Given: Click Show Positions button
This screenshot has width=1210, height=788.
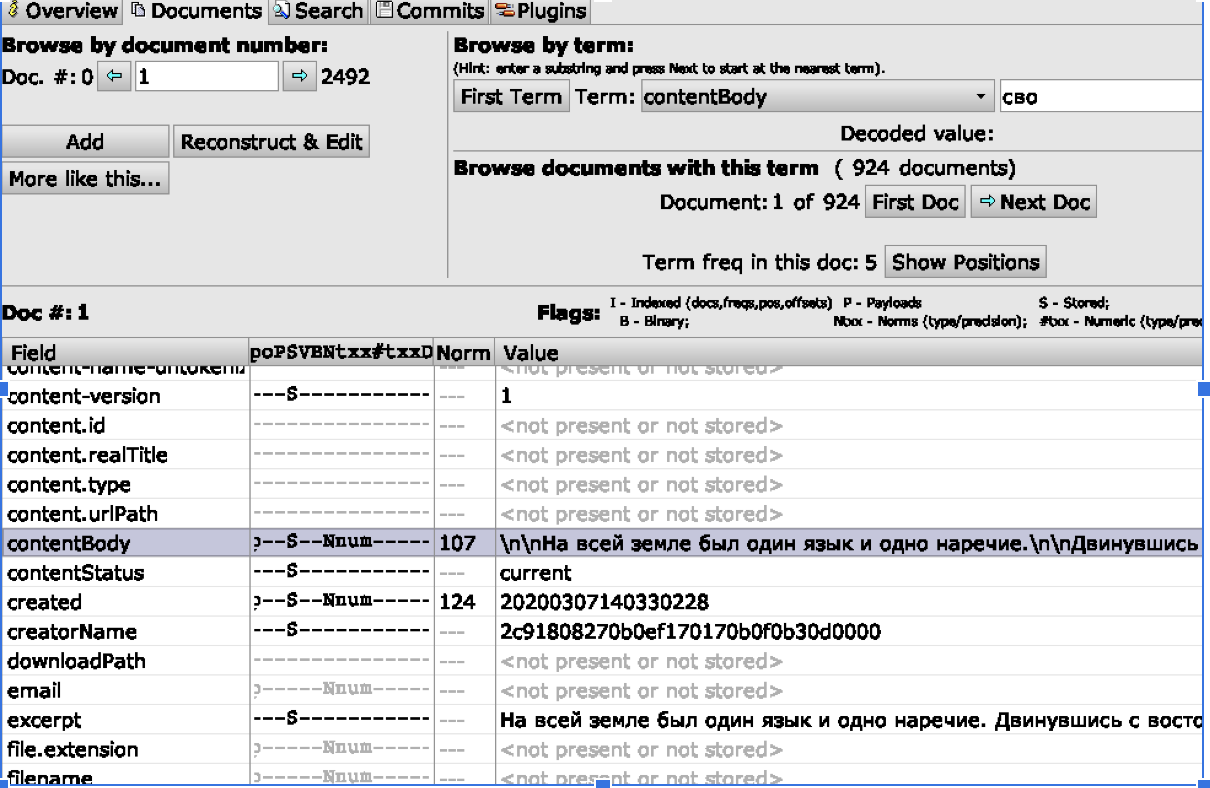Looking at the screenshot, I should (965, 262).
